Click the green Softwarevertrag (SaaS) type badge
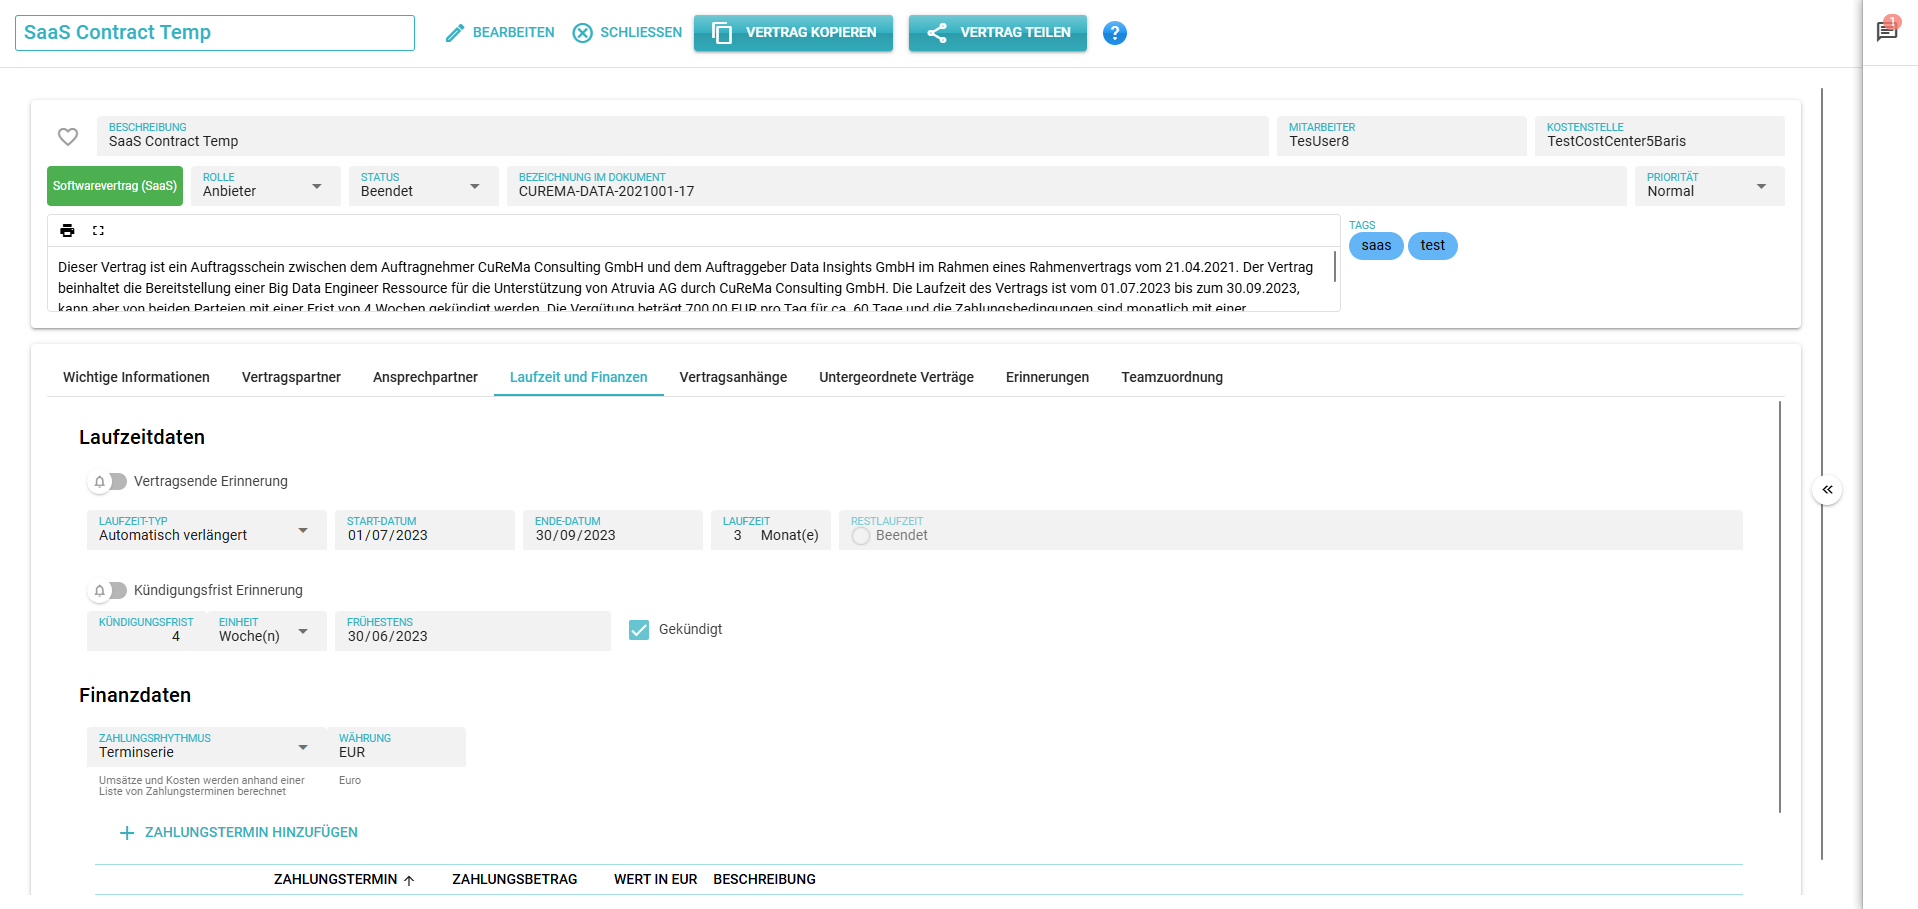Screen dimensions: 1918x909 [115, 187]
